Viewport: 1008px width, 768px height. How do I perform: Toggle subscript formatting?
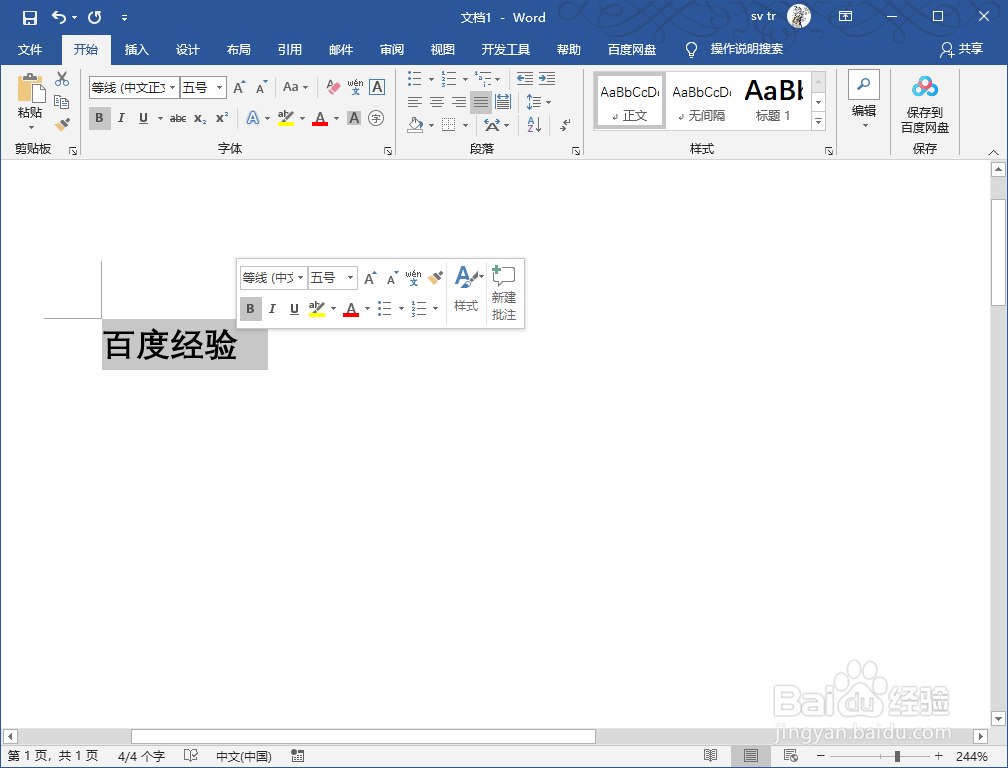click(x=200, y=118)
